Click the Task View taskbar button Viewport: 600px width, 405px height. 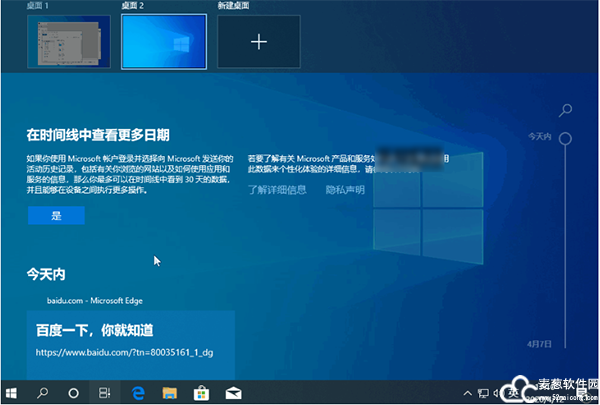pos(103,393)
